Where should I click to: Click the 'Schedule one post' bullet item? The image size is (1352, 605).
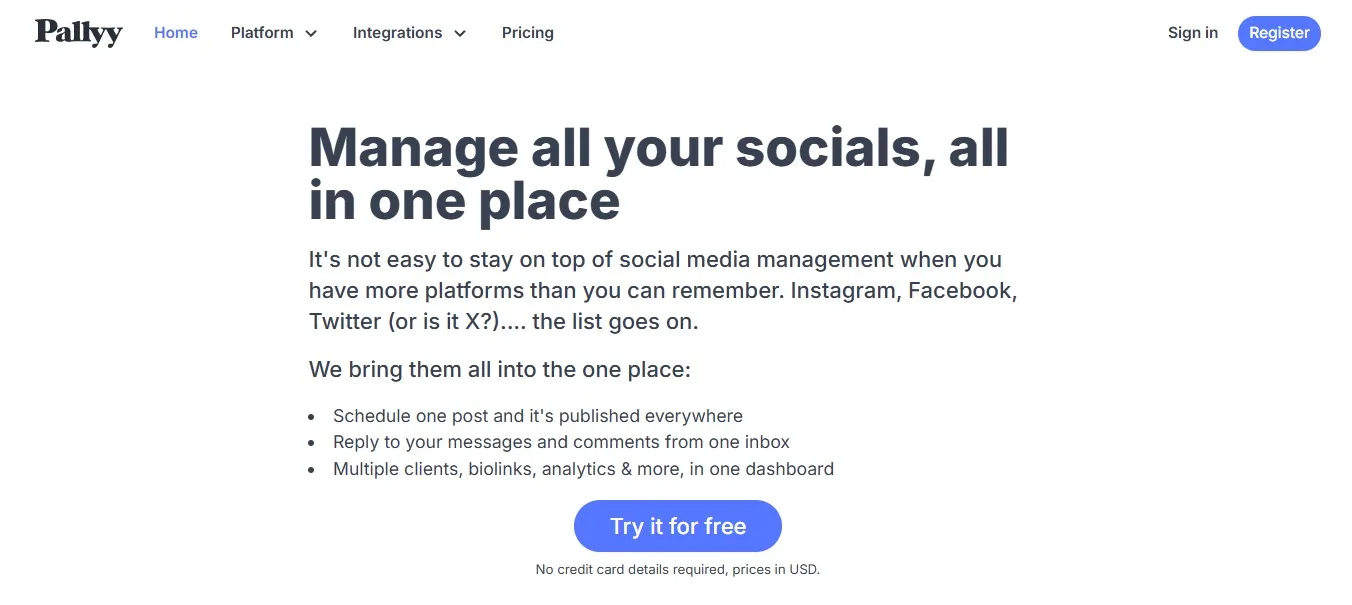click(537, 415)
